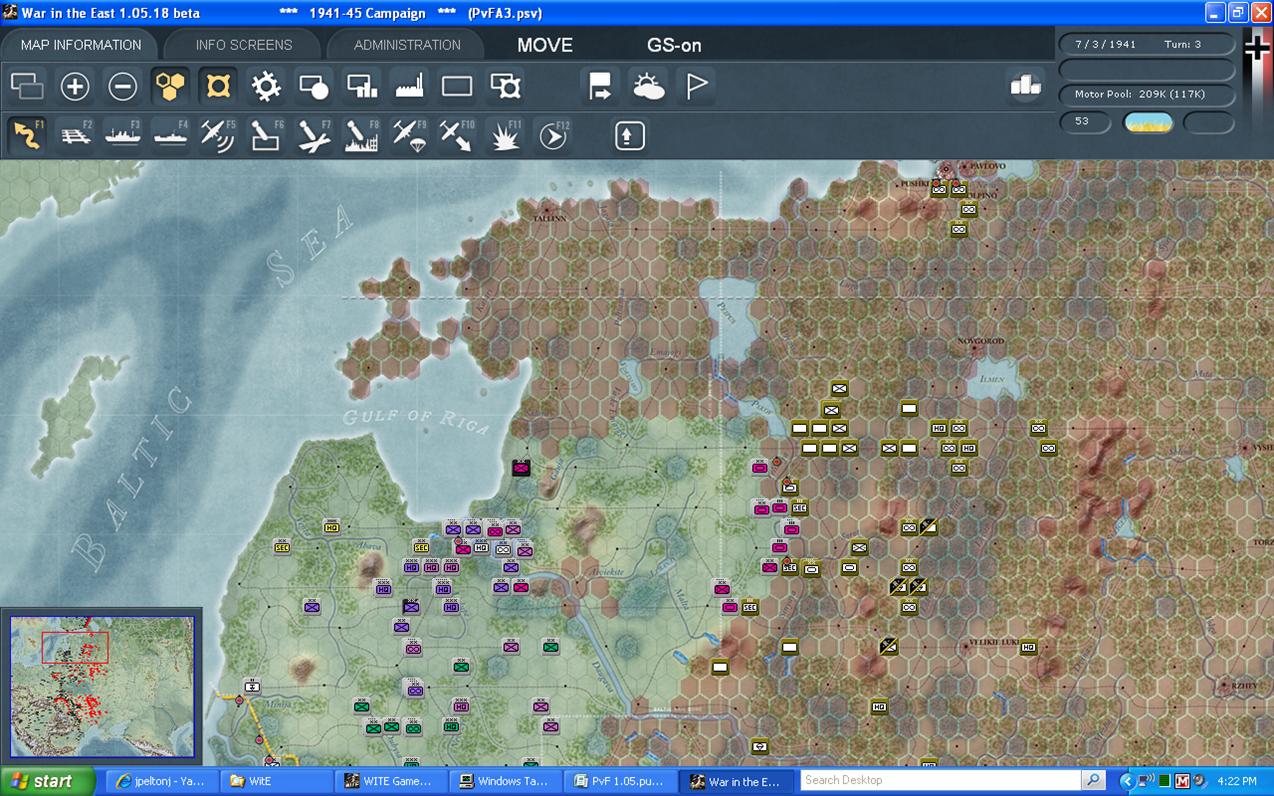The height and width of the screenshot is (796, 1274).
Task: Select the F4 ship mode icon
Action: point(170,135)
